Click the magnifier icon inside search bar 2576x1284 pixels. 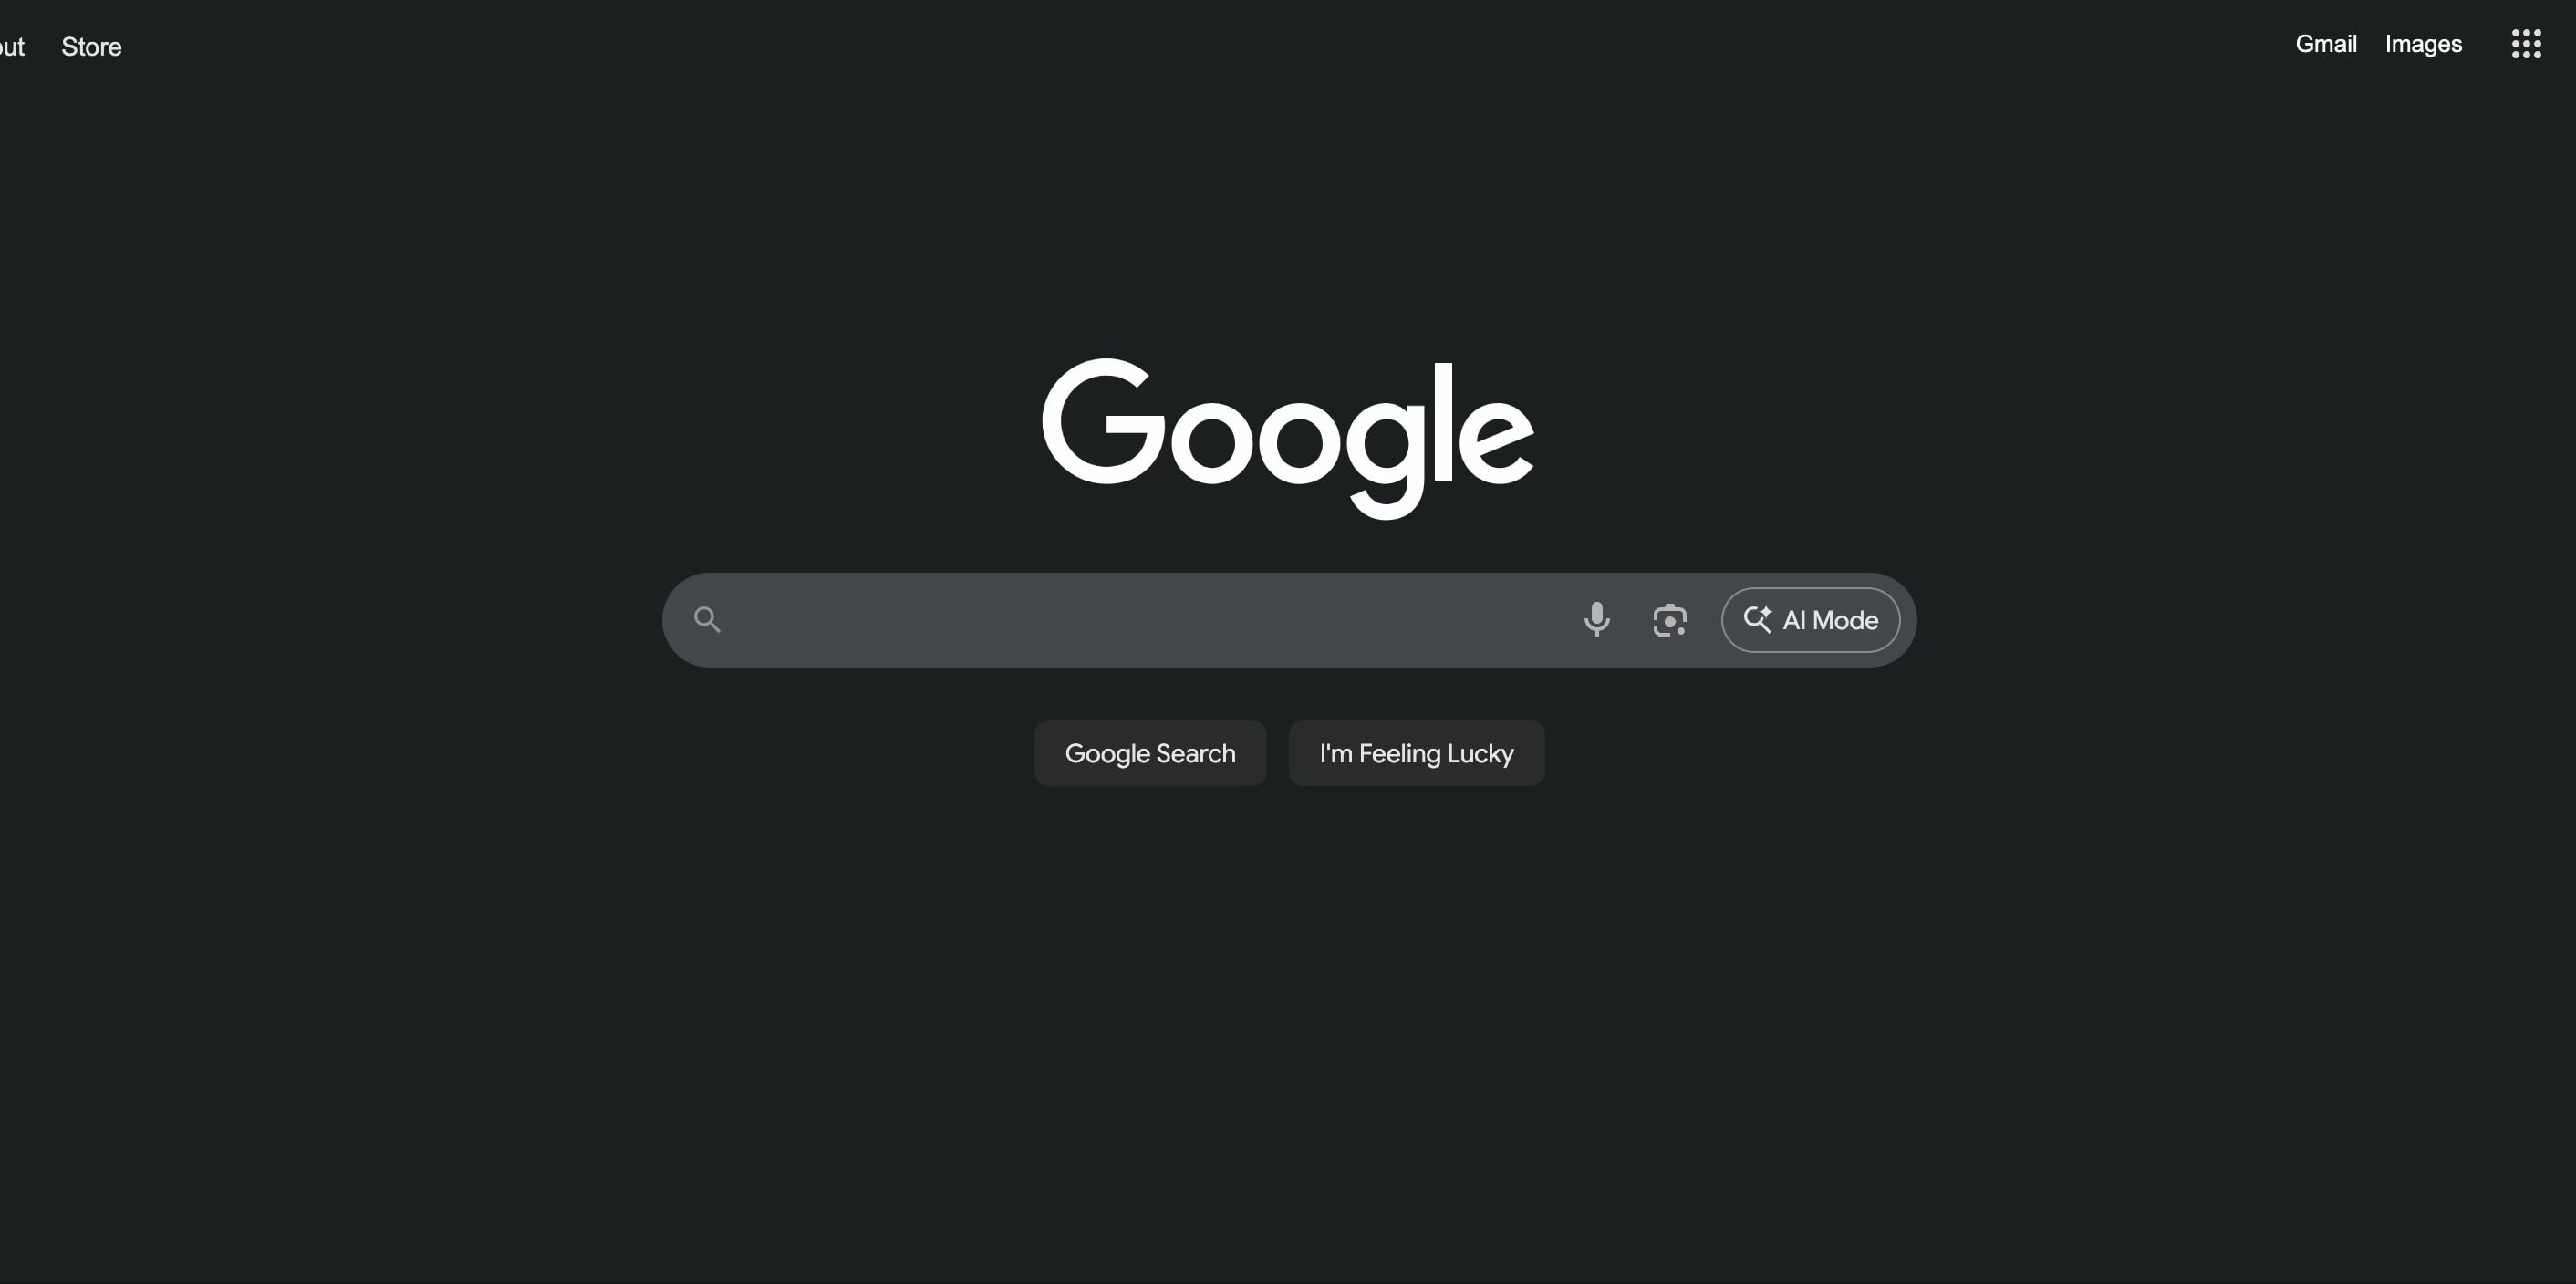point(707,620)
